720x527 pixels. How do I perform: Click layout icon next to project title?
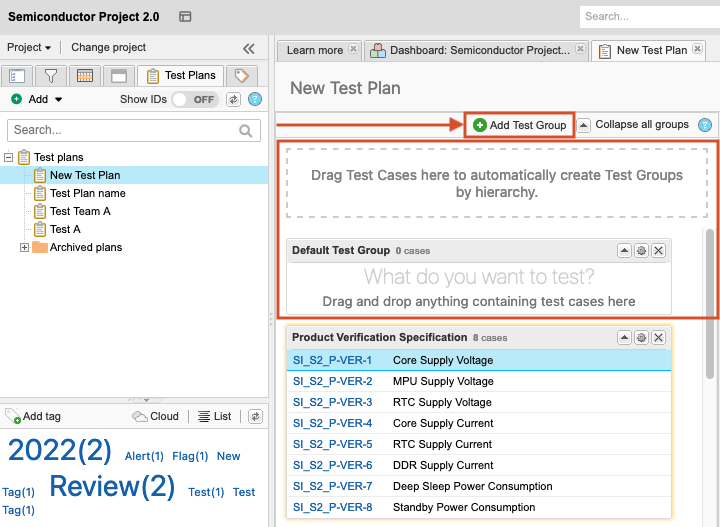click(185, 17)
